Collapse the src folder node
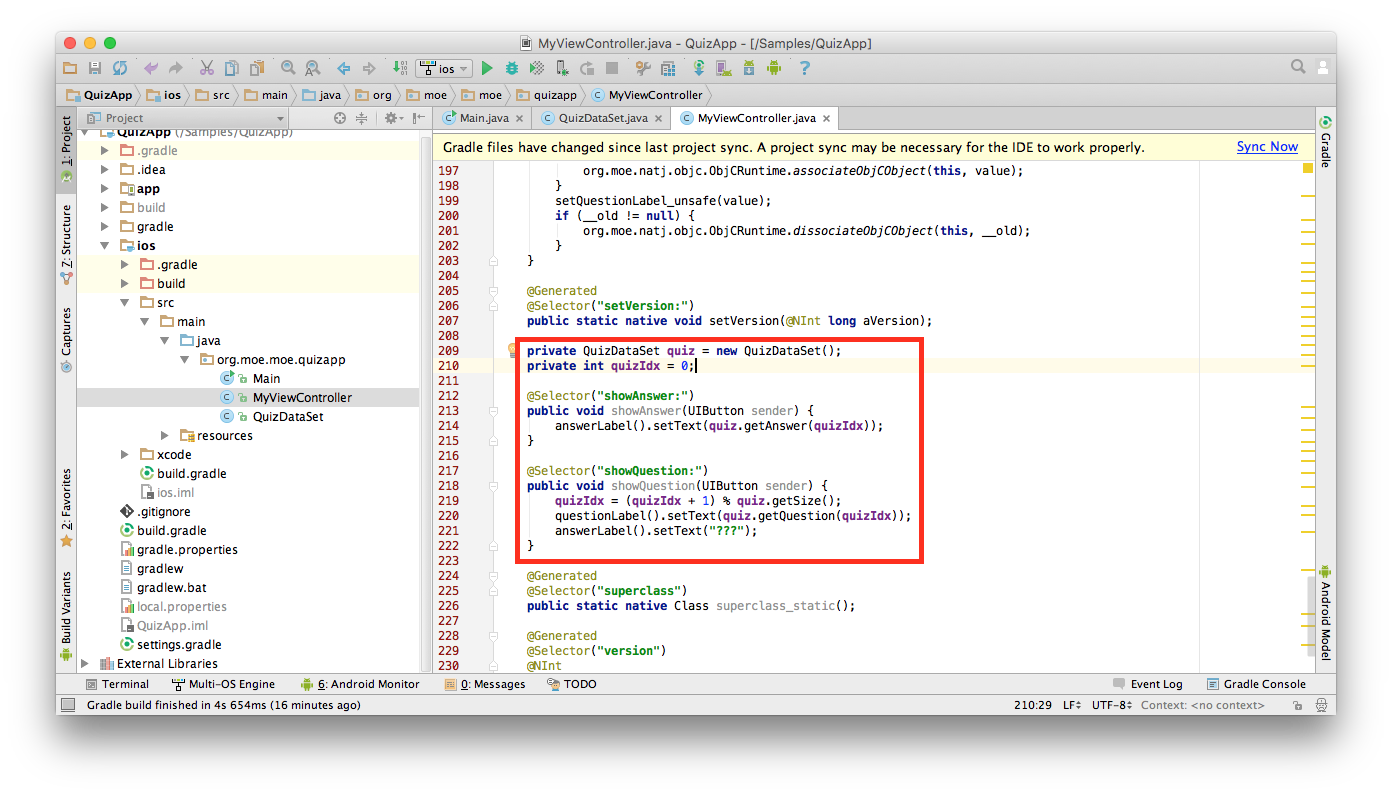 (x=125, y=302)
